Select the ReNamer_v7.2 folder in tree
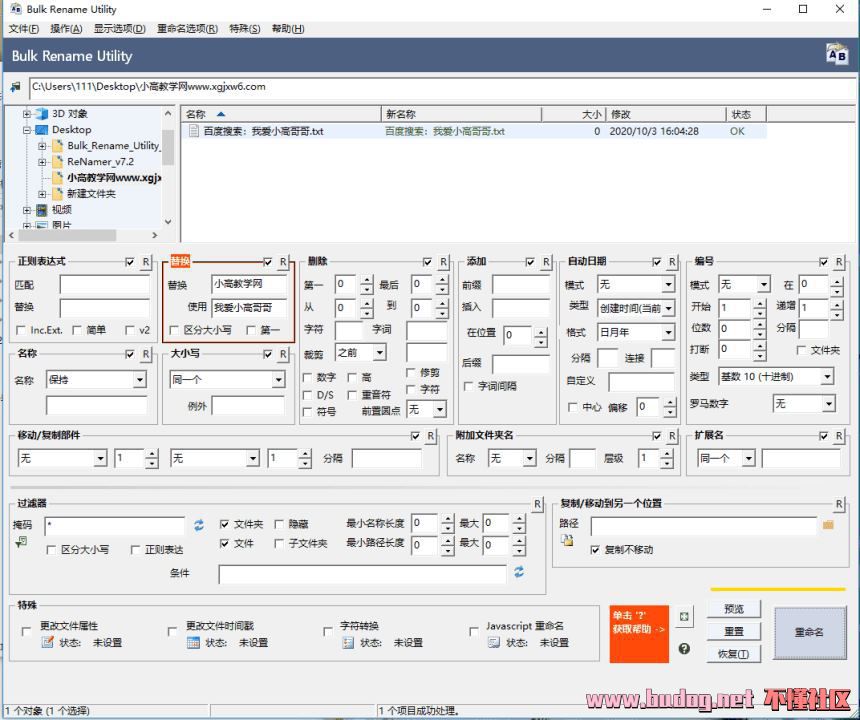The image size is (860, 720). point(100,162)
